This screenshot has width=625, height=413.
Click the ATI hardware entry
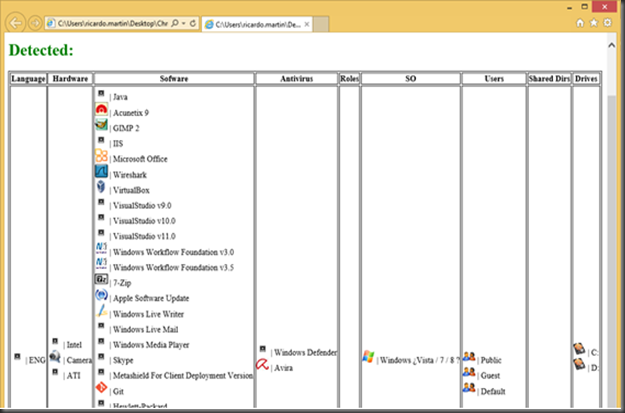(73, 376)
